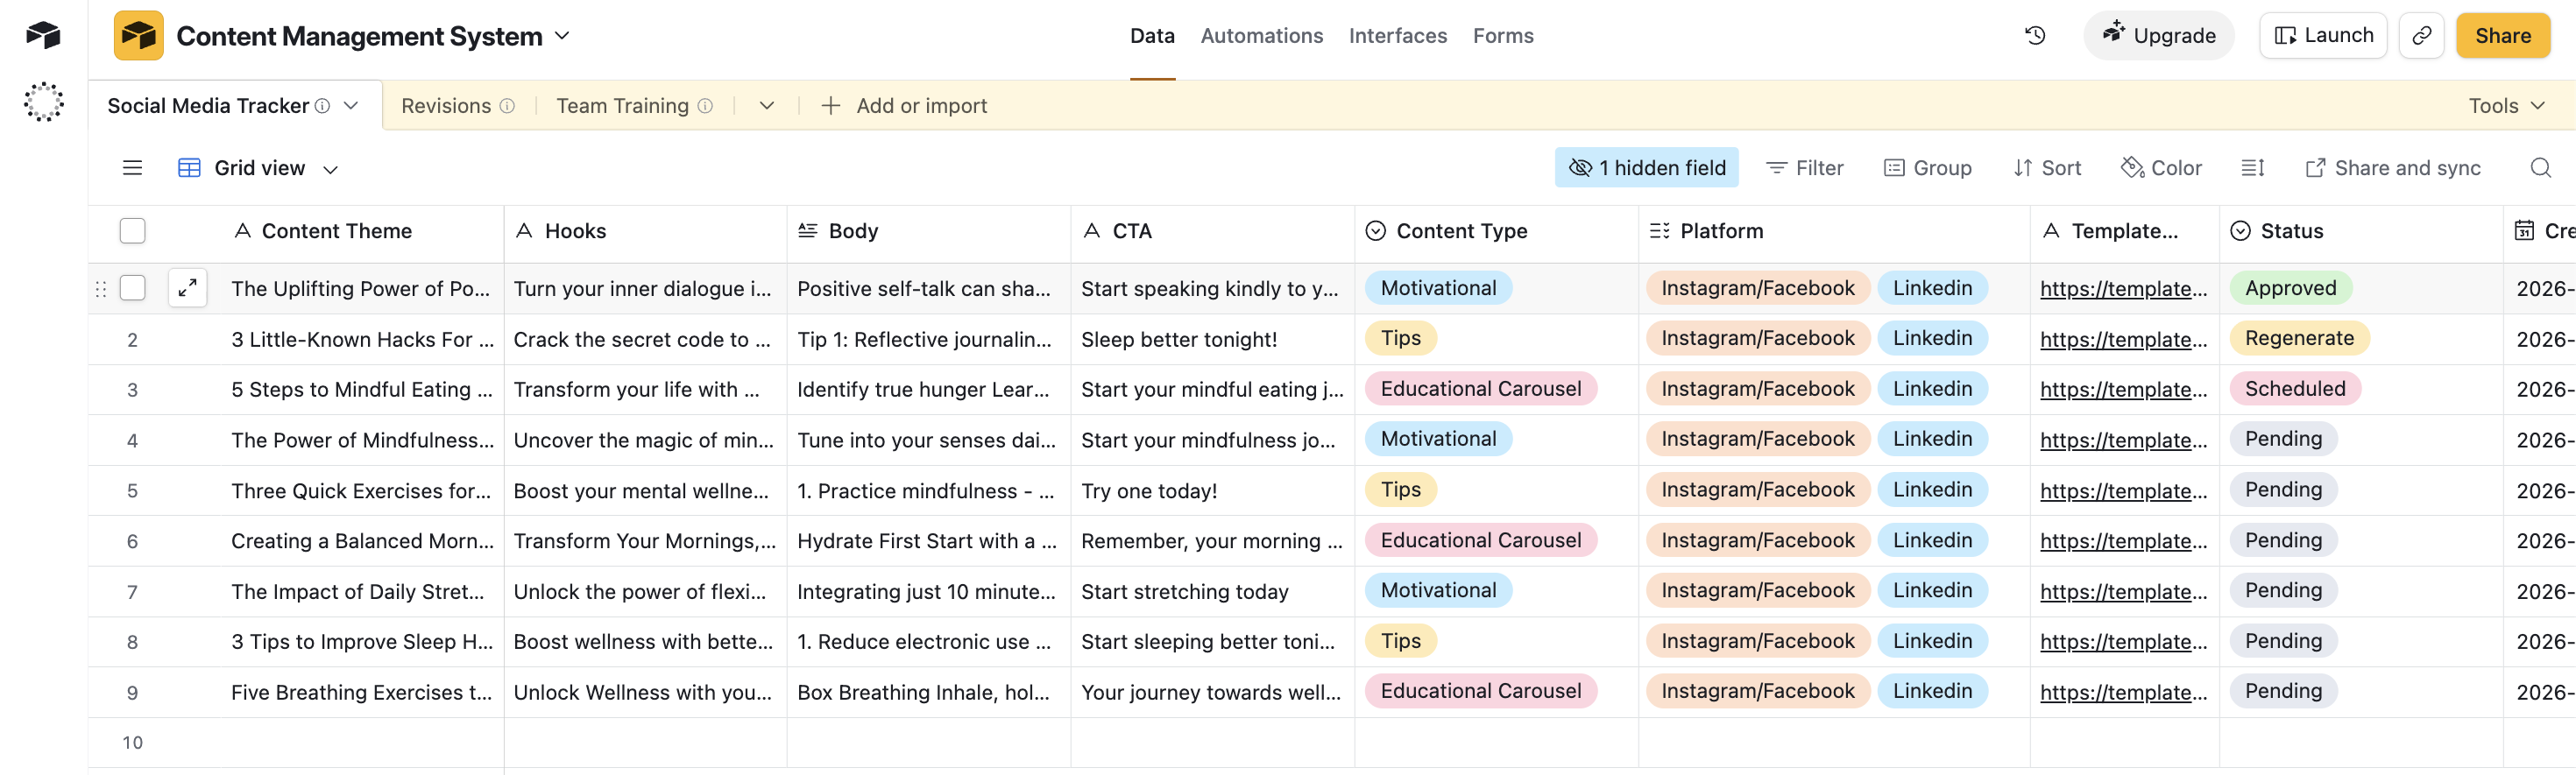Copy base link with the chain icon

[x=2421, y=36]
